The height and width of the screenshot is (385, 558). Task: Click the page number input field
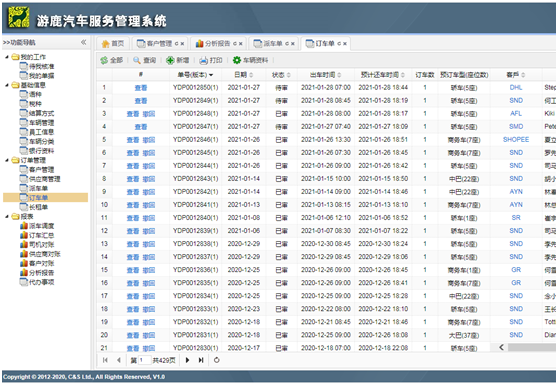[144, 360]
